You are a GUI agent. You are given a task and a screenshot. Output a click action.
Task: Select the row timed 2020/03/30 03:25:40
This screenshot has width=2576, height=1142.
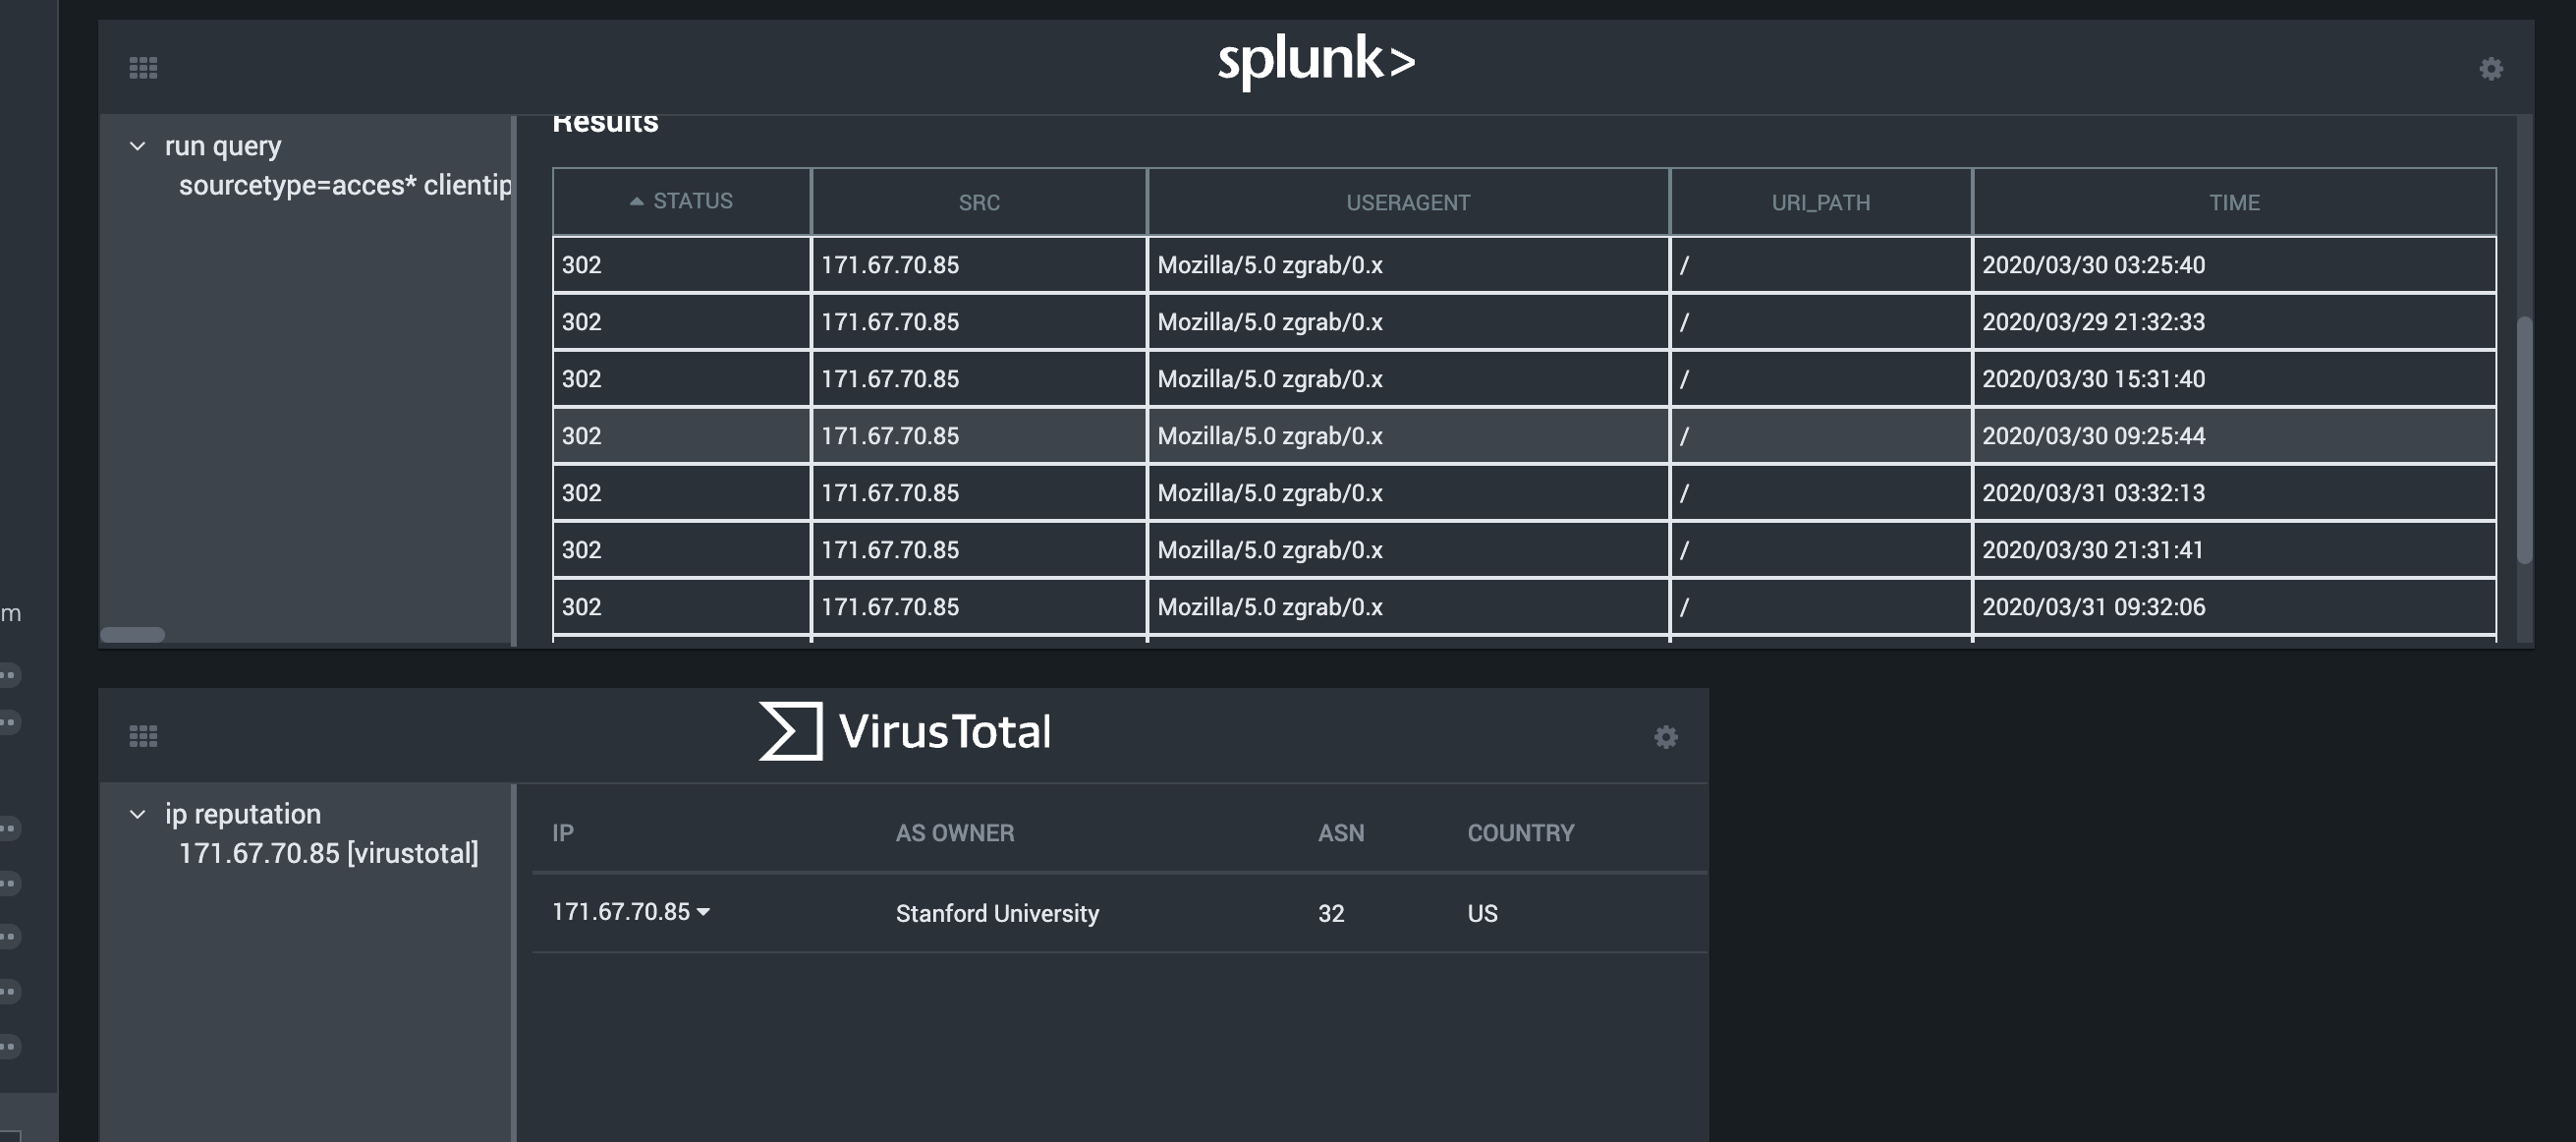(1524, 264)
